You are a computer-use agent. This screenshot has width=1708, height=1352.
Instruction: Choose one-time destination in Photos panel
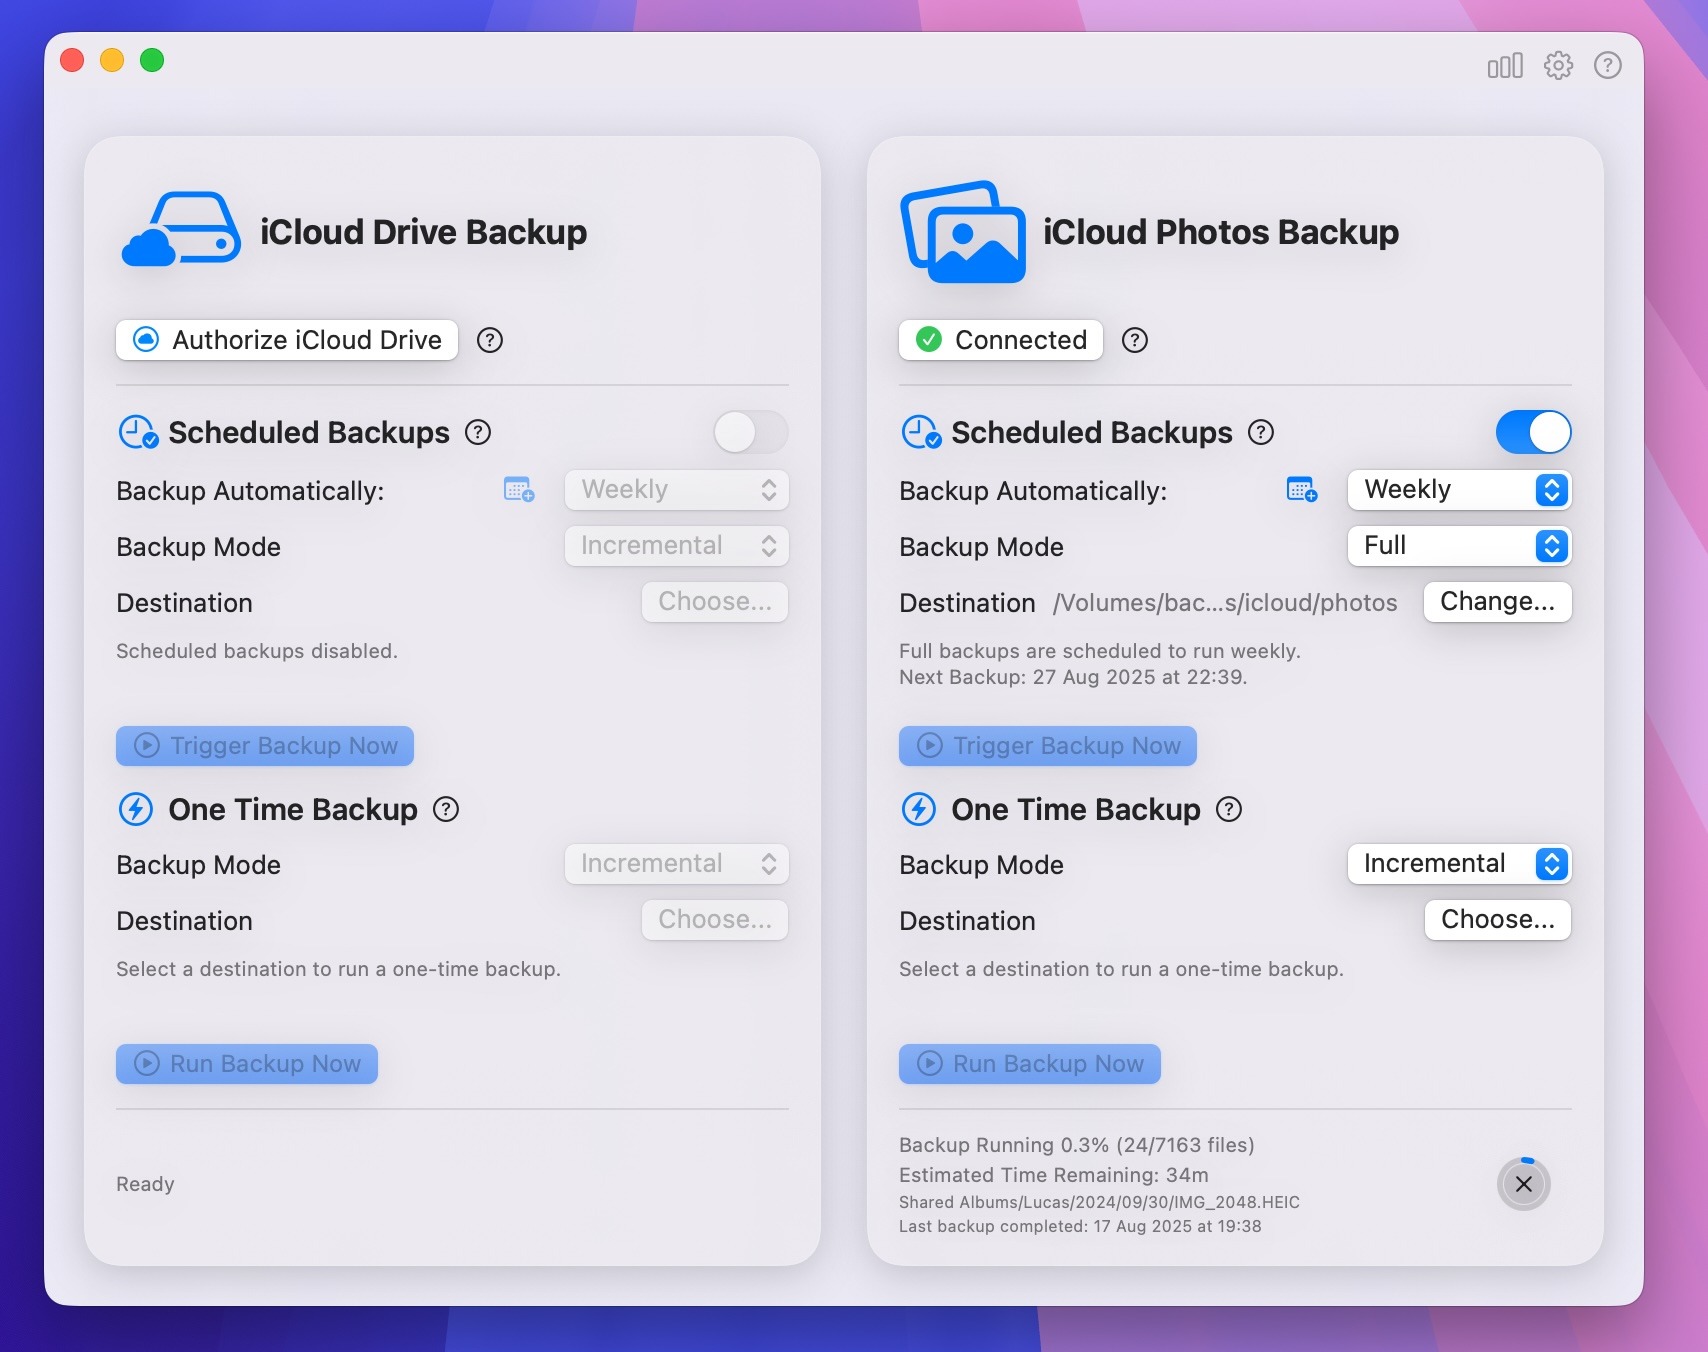1498,920
